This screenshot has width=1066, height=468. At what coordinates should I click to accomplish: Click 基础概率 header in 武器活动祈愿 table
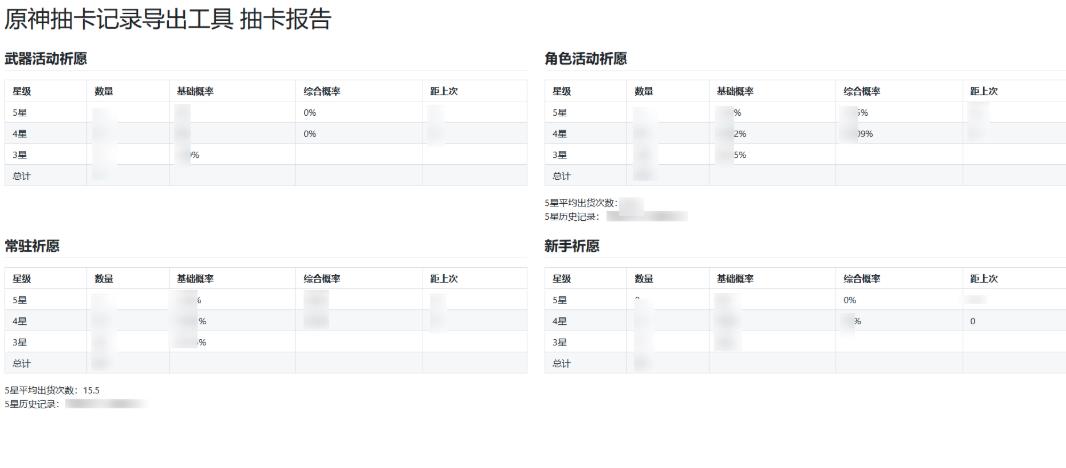click(195, 91)
